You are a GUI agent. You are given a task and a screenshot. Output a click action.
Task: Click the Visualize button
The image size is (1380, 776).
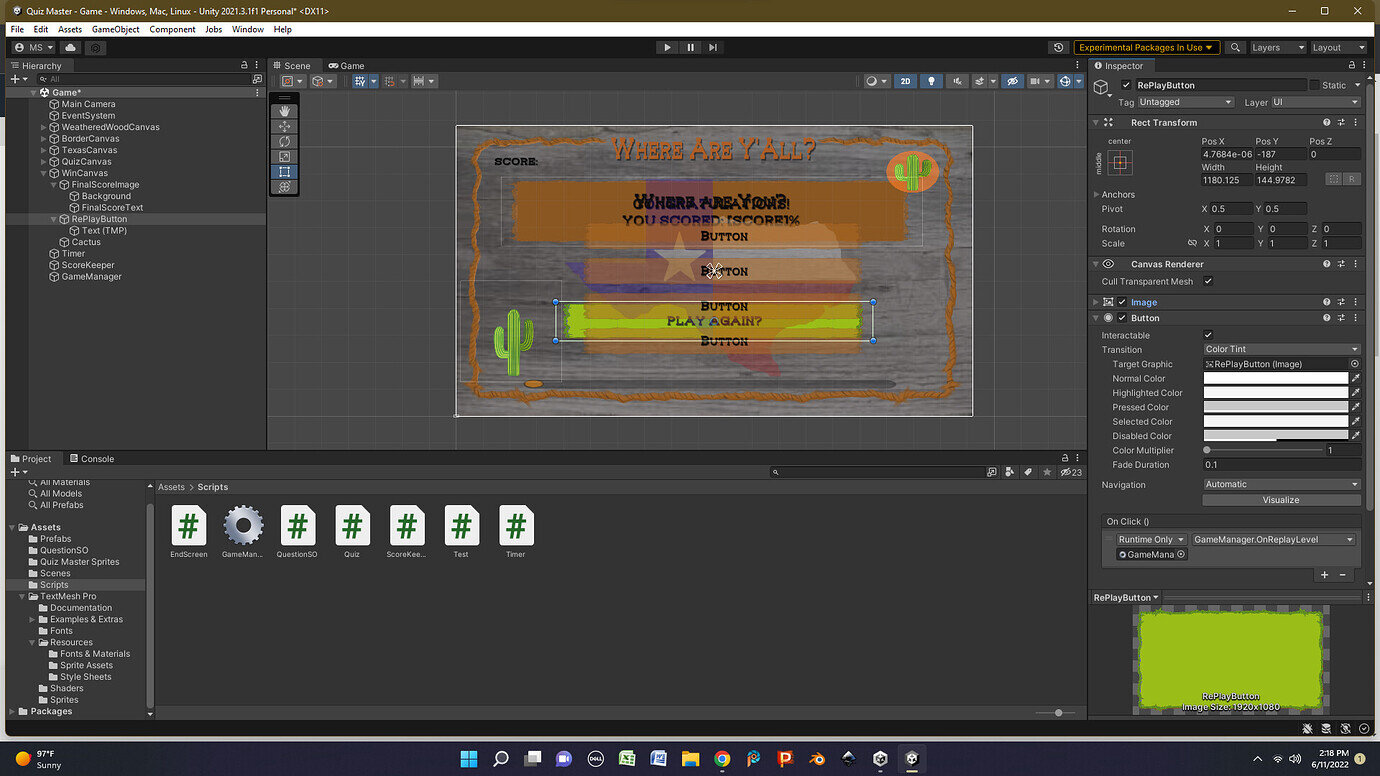(x=1280, y=500)
